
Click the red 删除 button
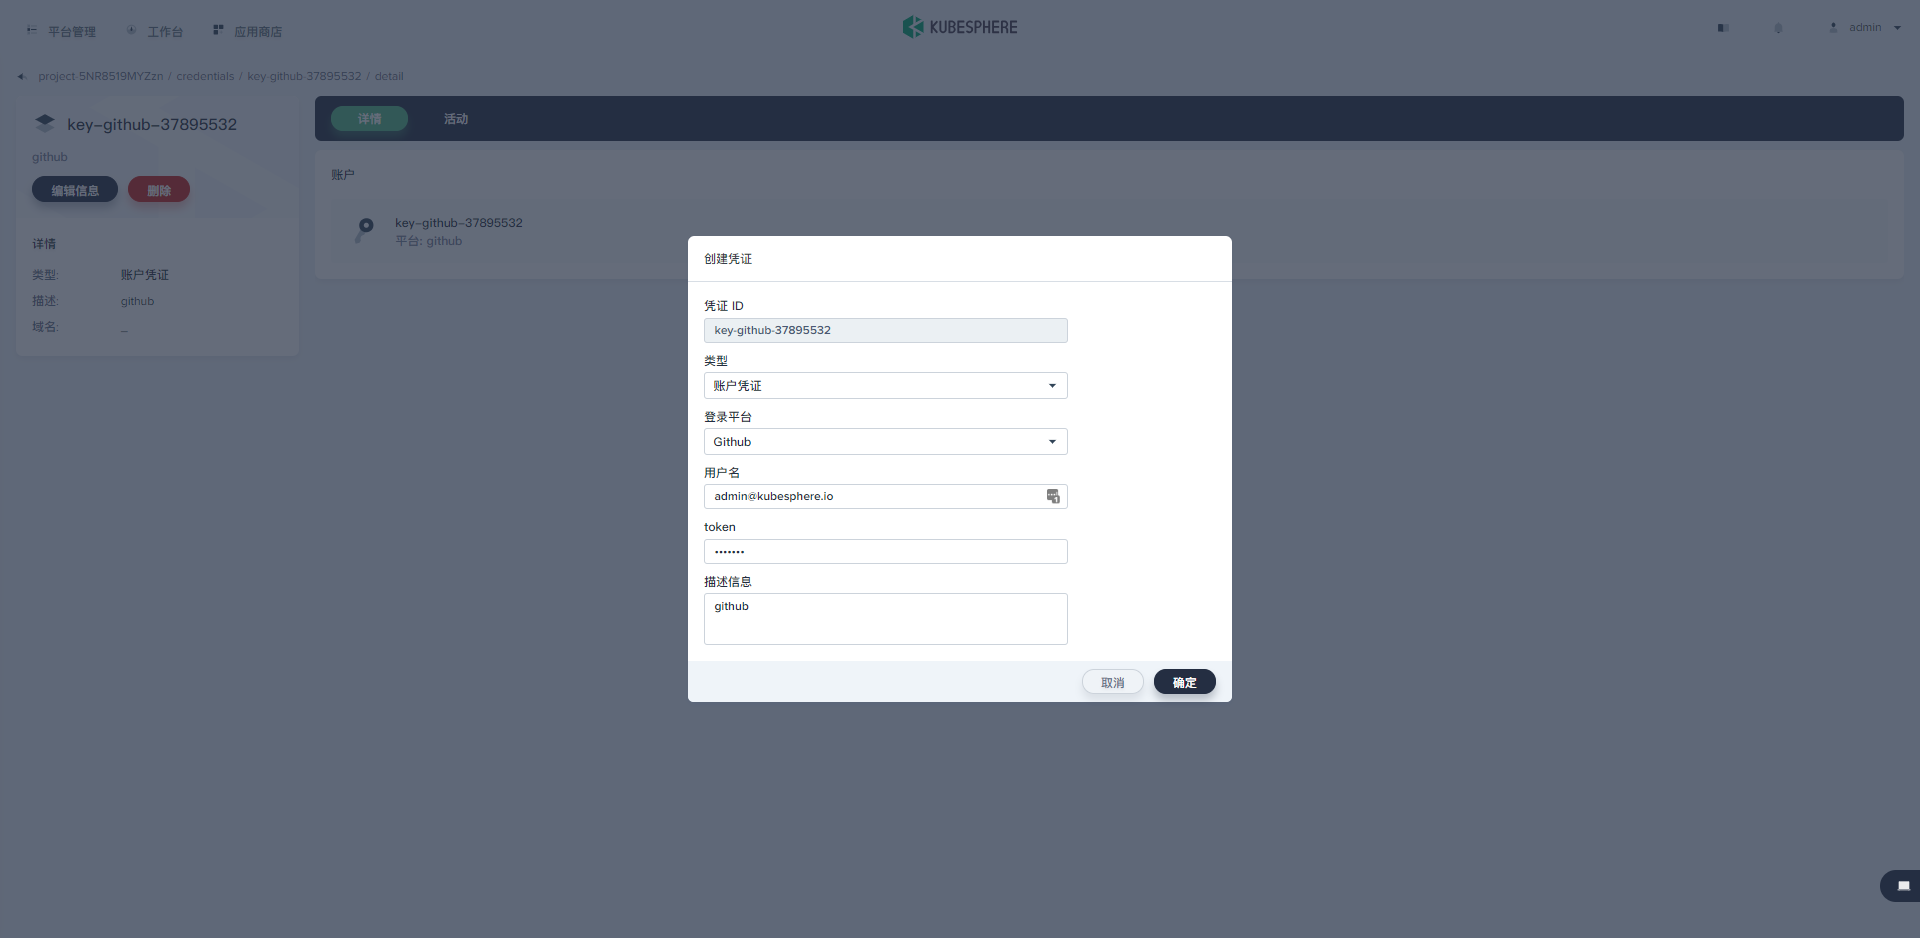159,190
